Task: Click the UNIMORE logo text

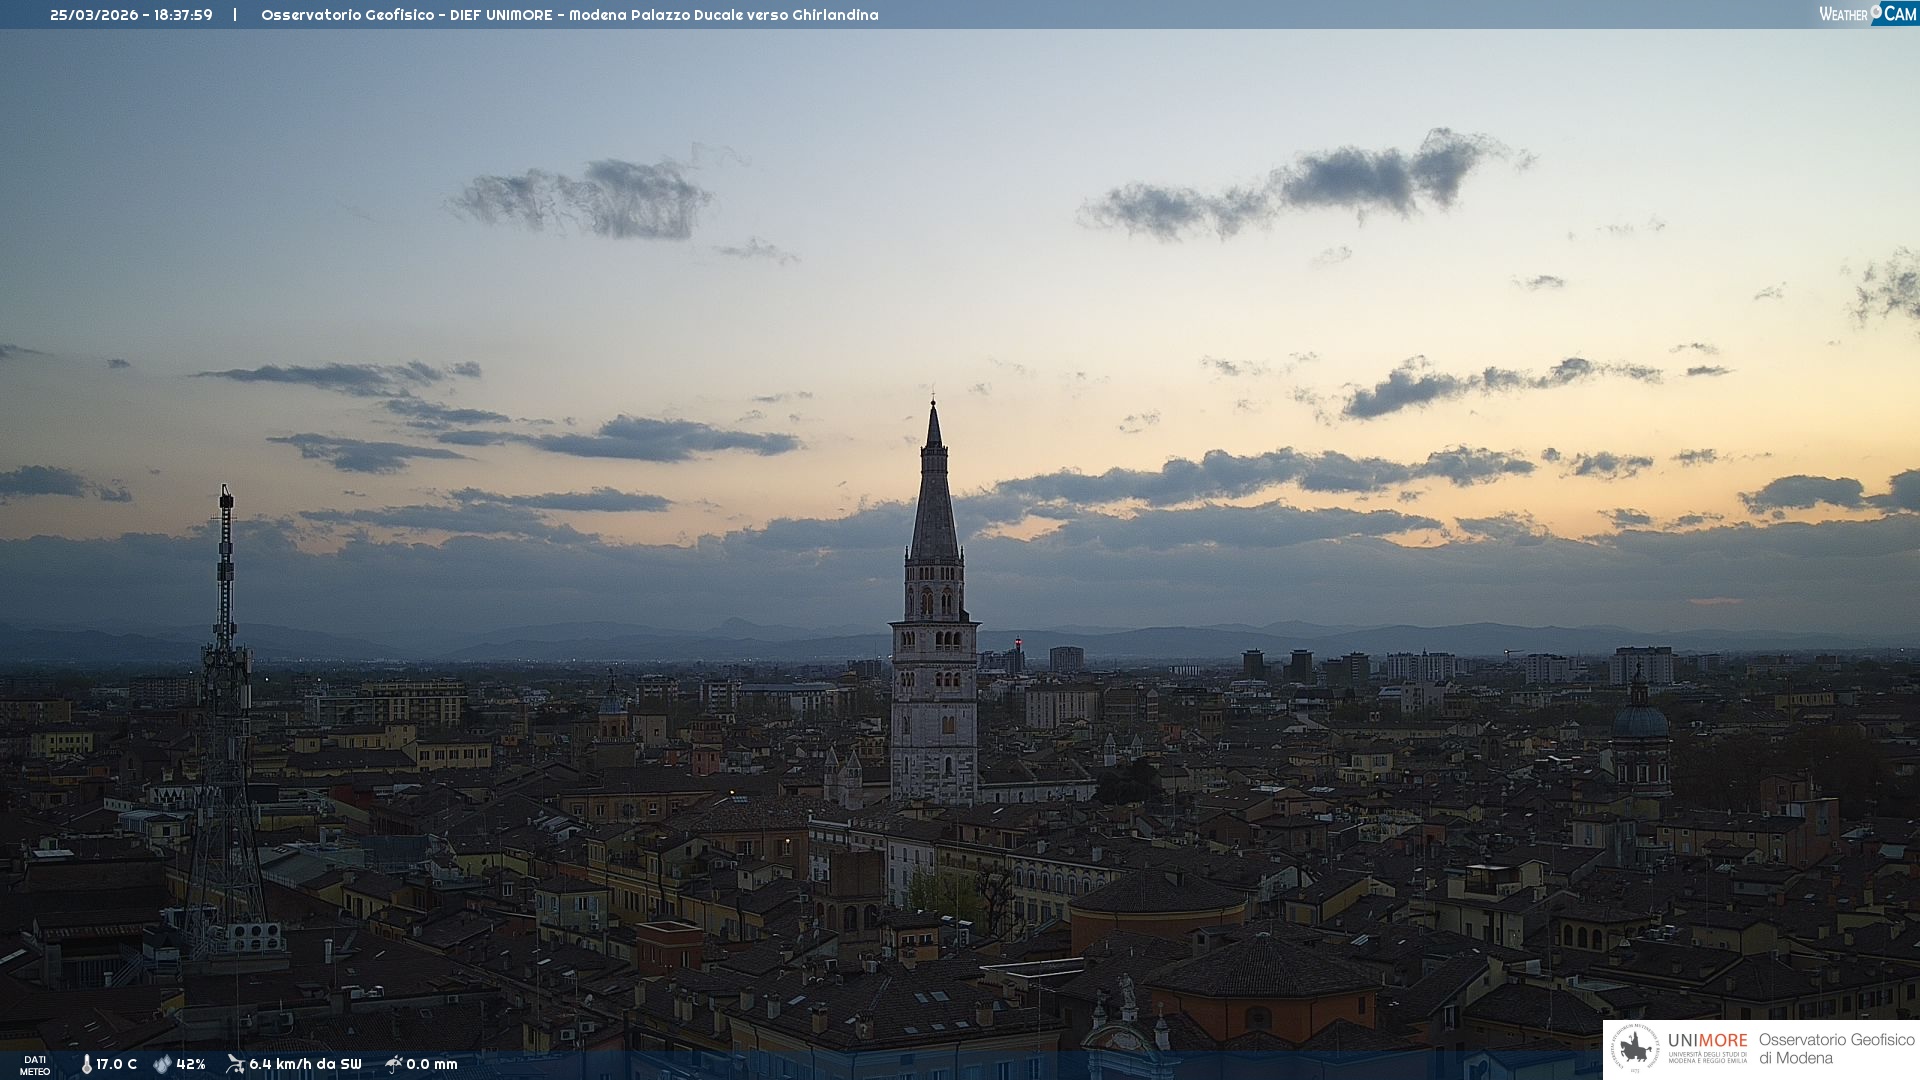Action: click(x=1707, y=1040)
